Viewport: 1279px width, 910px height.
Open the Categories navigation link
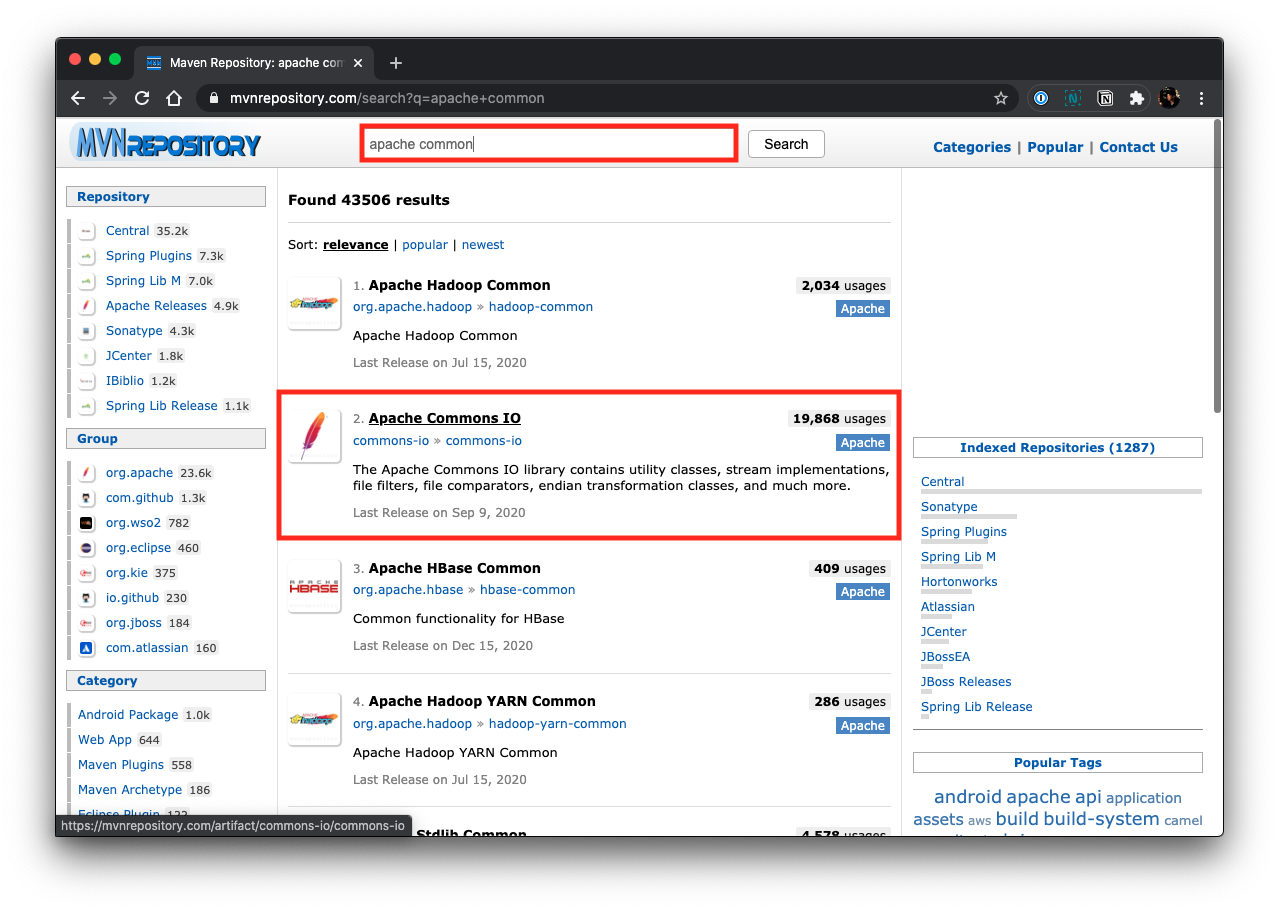(x=971, y=147)
